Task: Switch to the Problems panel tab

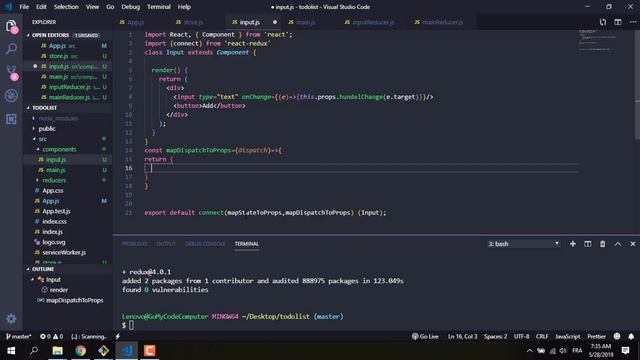Action: tap(134, 244)
